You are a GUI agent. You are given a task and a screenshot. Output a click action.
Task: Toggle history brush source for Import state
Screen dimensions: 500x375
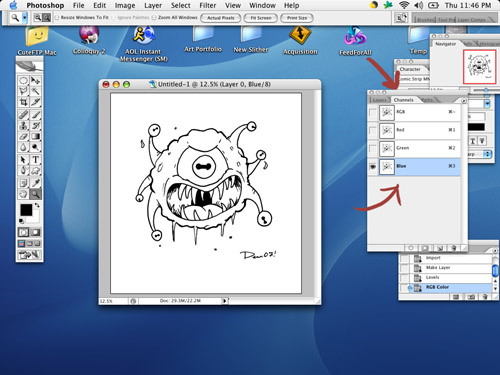coord(404,258)
